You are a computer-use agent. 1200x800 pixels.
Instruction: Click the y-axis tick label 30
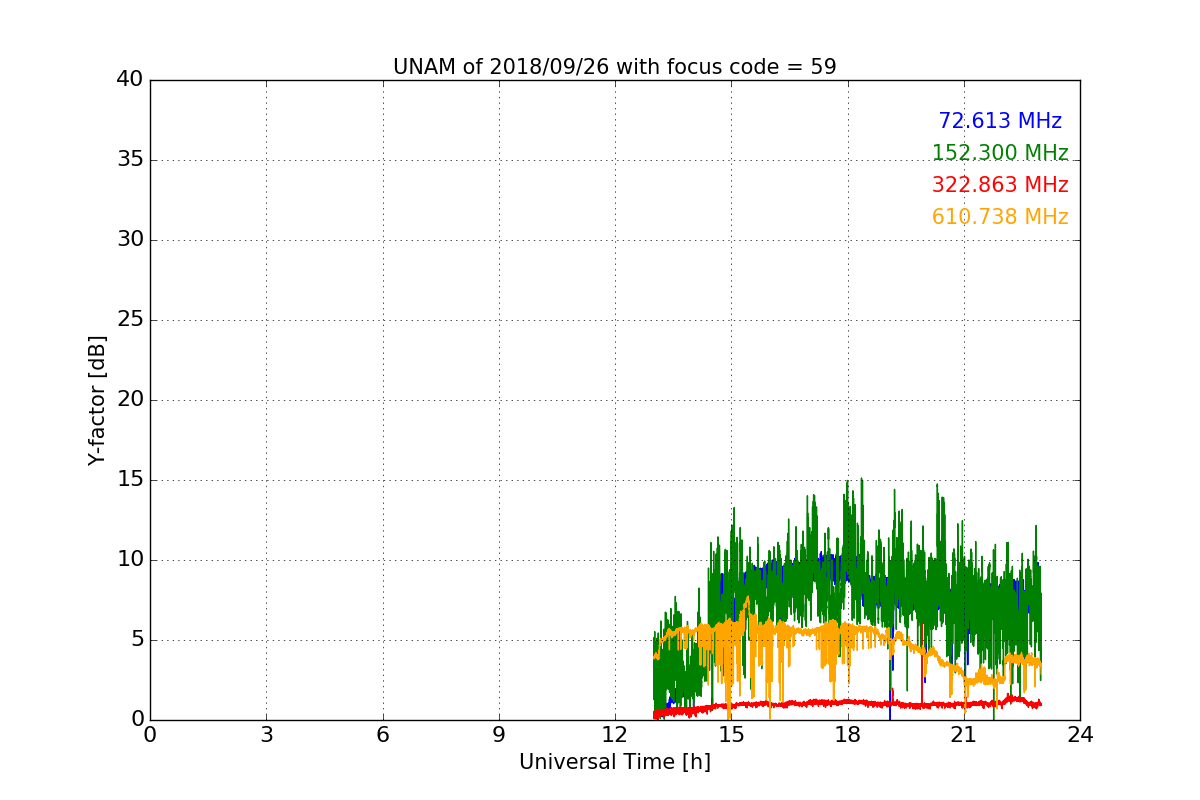coord(130,240)
